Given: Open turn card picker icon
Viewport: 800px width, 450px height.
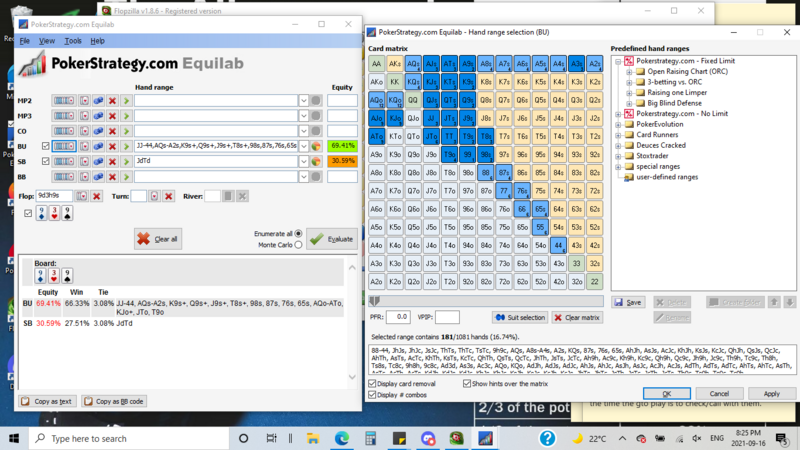Looking at the screenshot, I should (154, 196).
